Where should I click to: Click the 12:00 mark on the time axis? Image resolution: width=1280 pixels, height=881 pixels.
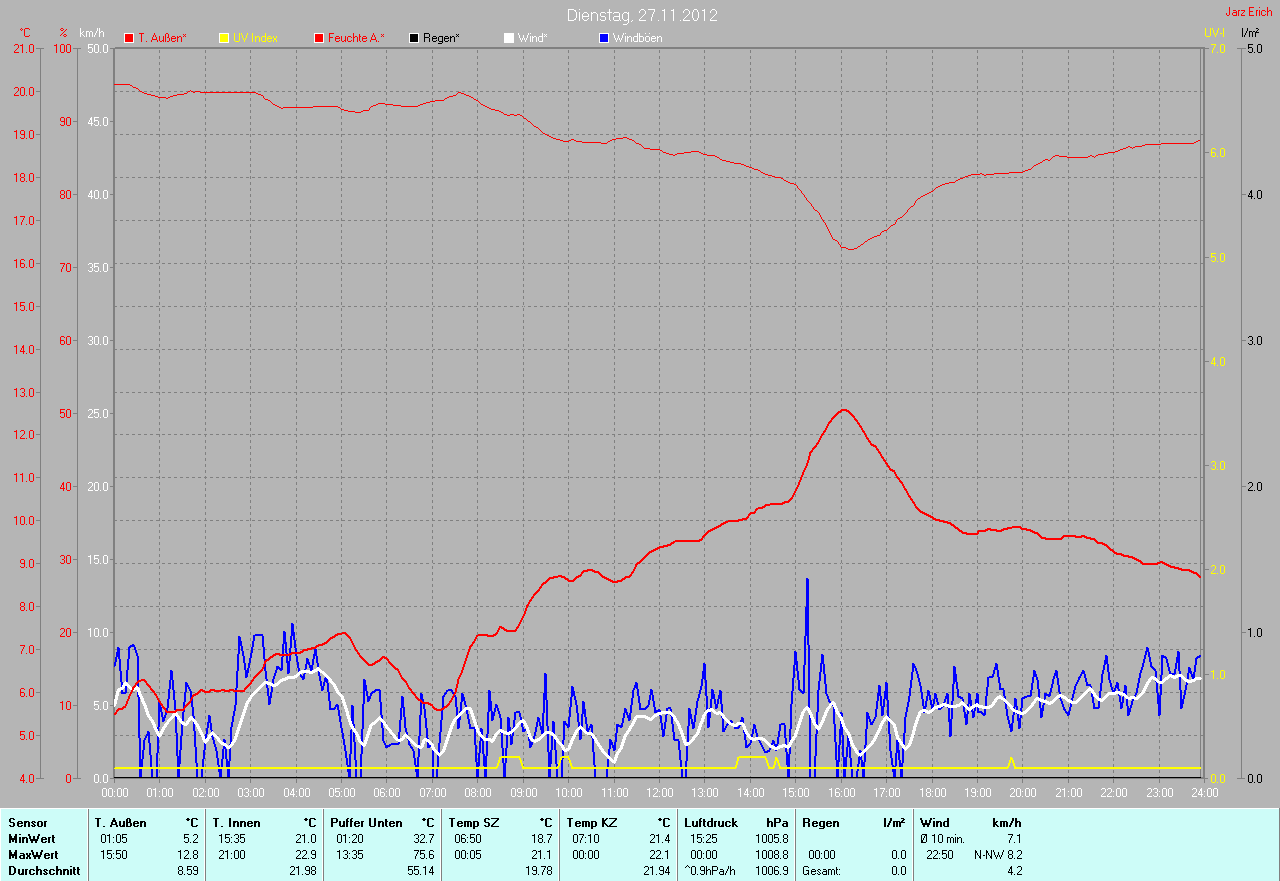660,793
